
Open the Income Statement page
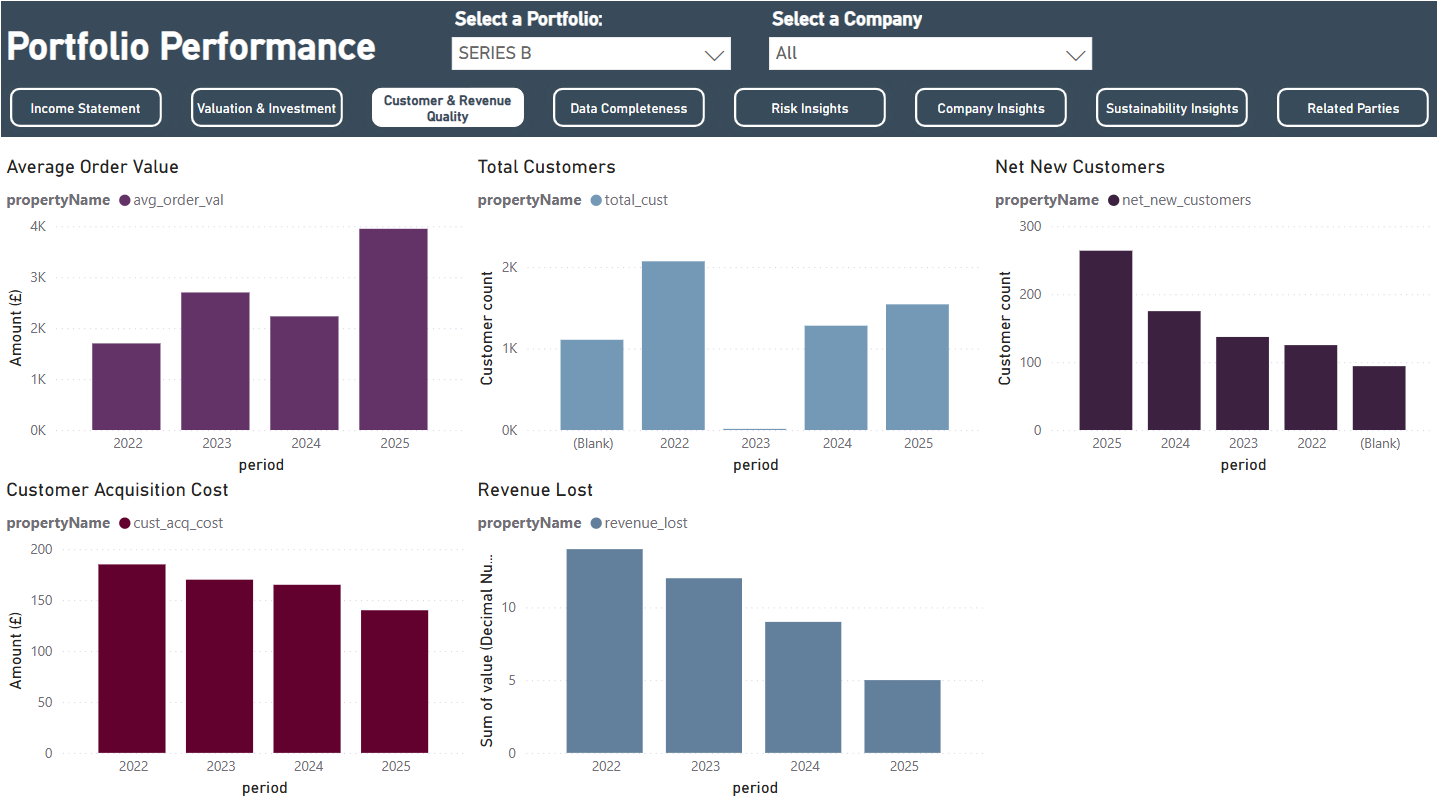(x=86, y=108)
